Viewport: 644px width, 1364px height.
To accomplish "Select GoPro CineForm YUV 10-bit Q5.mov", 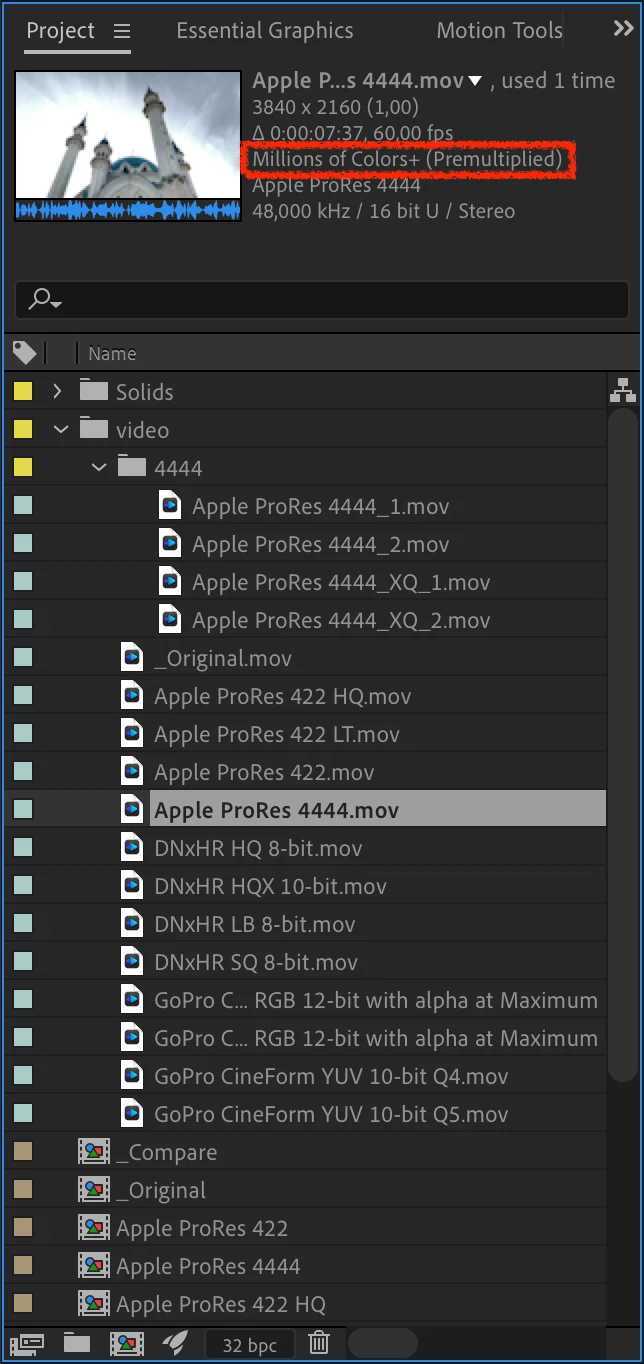I will click(331, 1114).
